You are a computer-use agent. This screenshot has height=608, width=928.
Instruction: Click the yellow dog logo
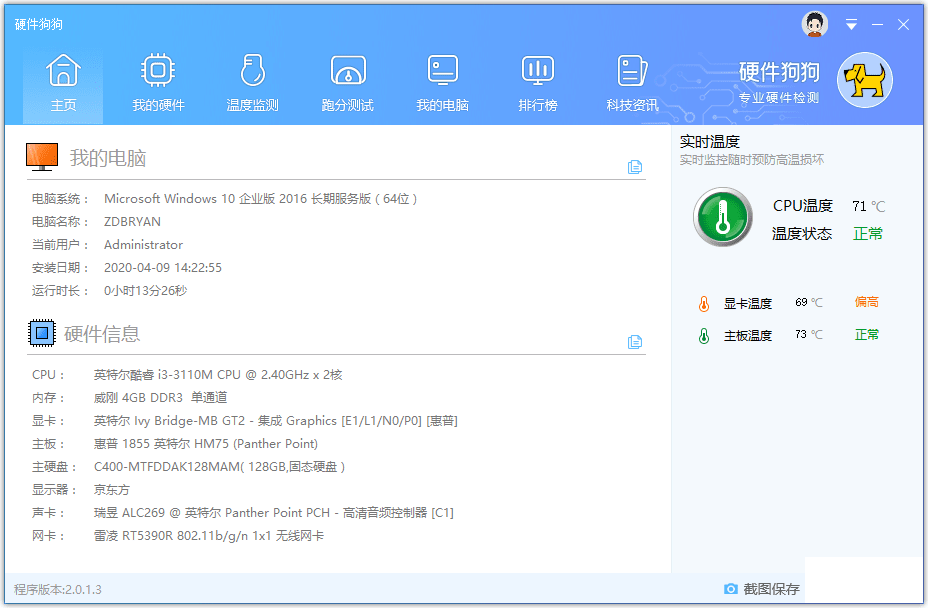tap(865, 80)
